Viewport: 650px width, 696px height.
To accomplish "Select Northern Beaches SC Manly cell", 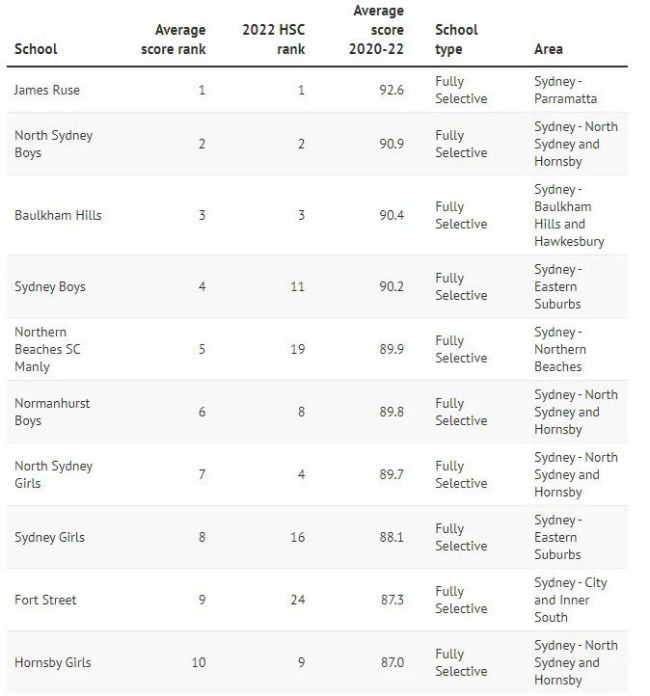I will tap(48, 349).
